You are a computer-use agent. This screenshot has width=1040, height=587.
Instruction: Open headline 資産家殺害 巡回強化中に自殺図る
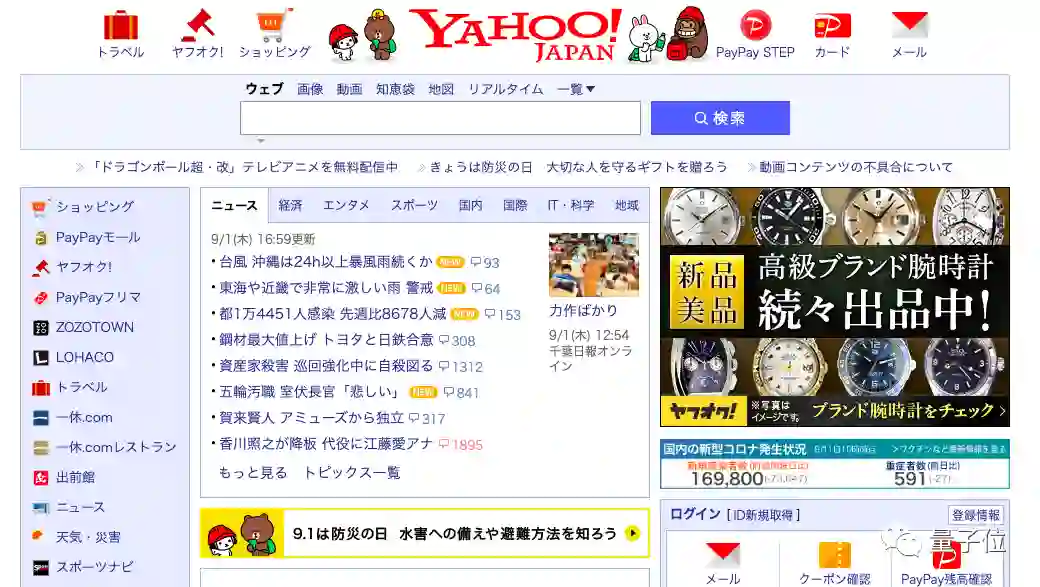pyautogui.click(x=326, y=365)
